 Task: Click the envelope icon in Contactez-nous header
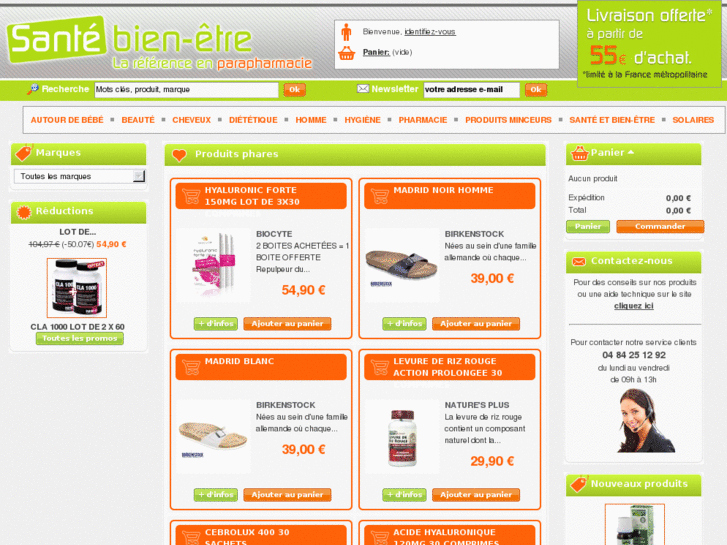tap(579, 262)
